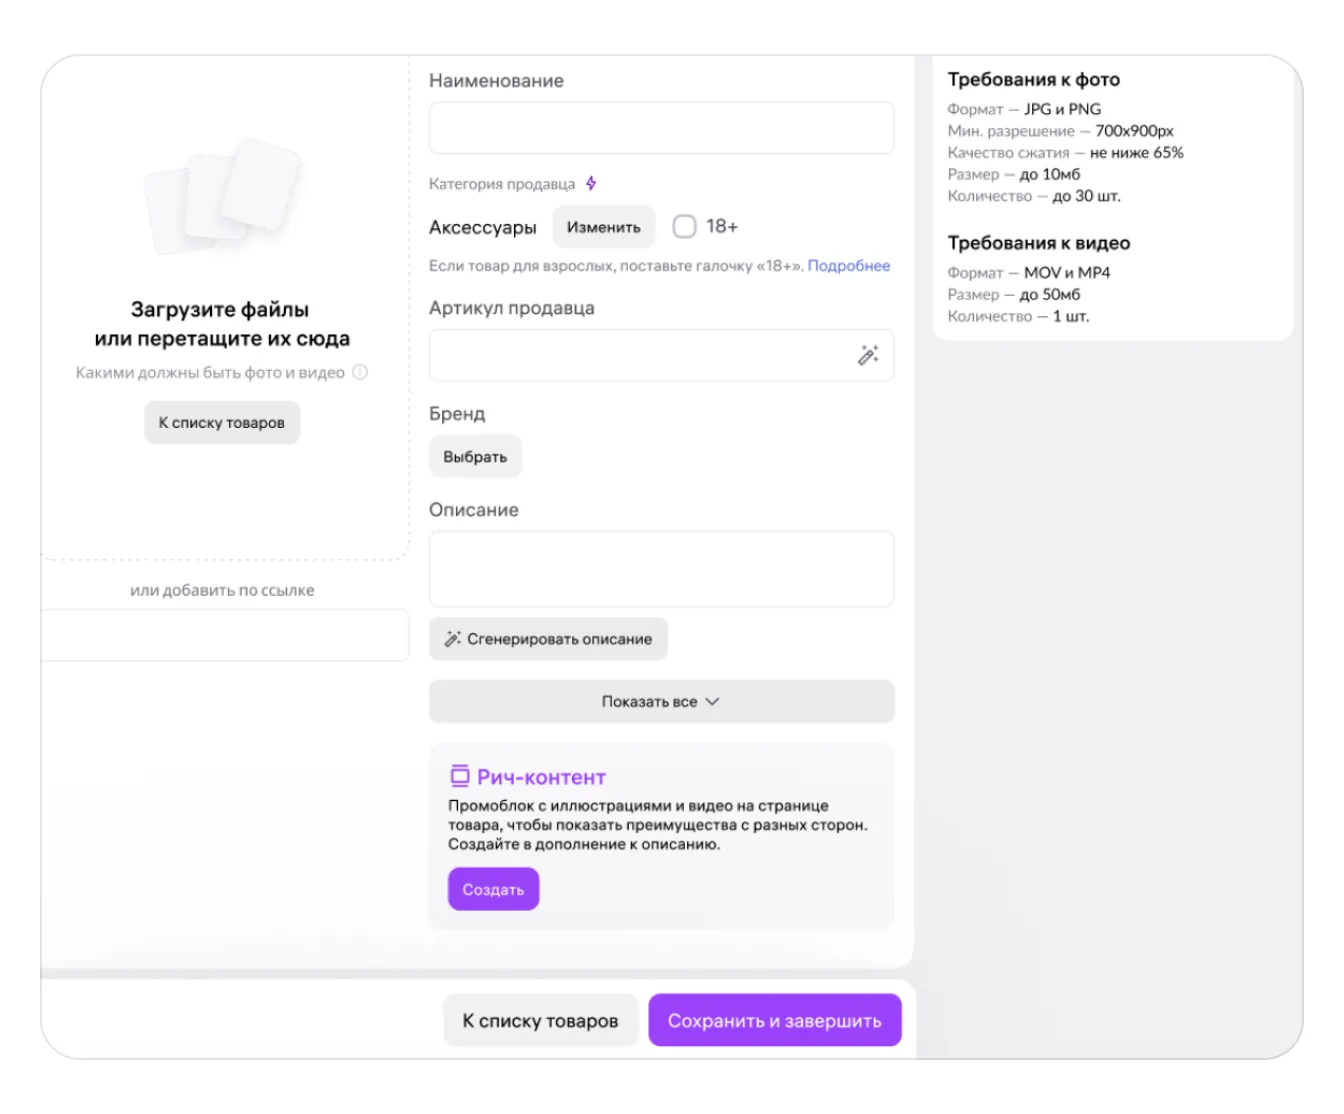Focus the Наименование input field
Viewport: 1344px width, 1114px height.
pyautogui.click(x=661, y=128)
